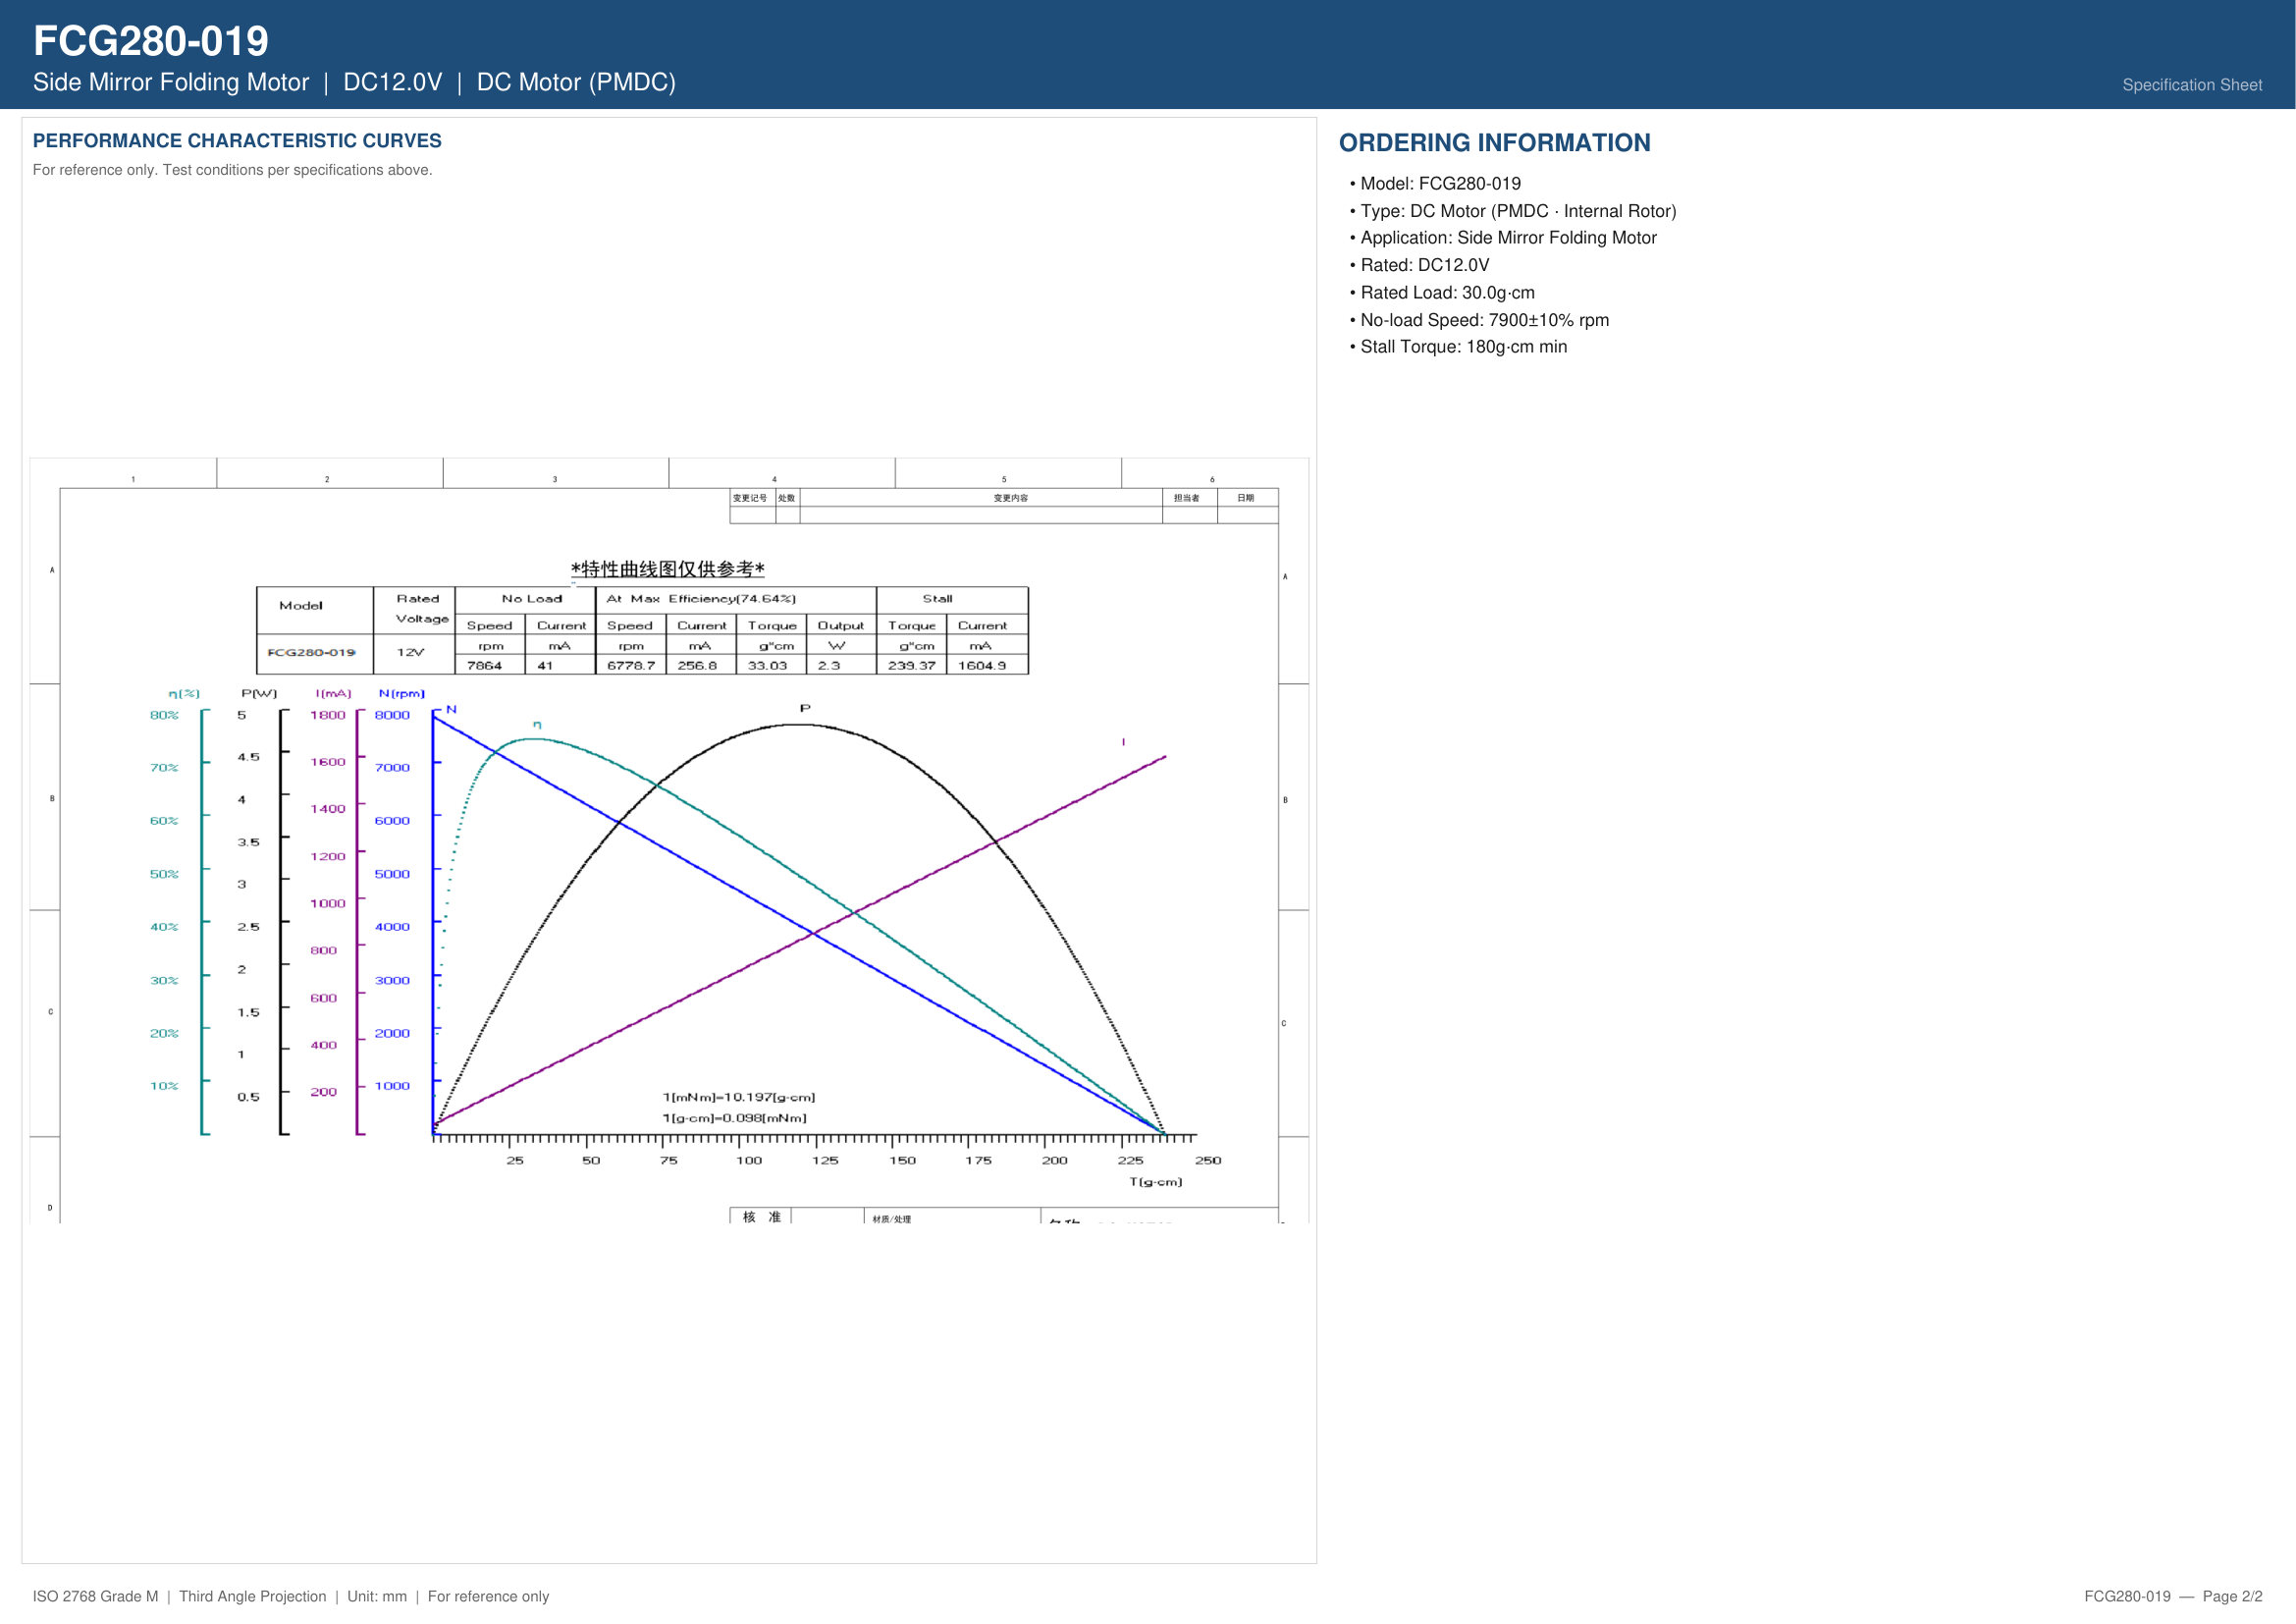Click the 'Side Mirror Folding Motor' subtitle text
The height and width of the screenshot is (1624, 2296).
point(171,82)
